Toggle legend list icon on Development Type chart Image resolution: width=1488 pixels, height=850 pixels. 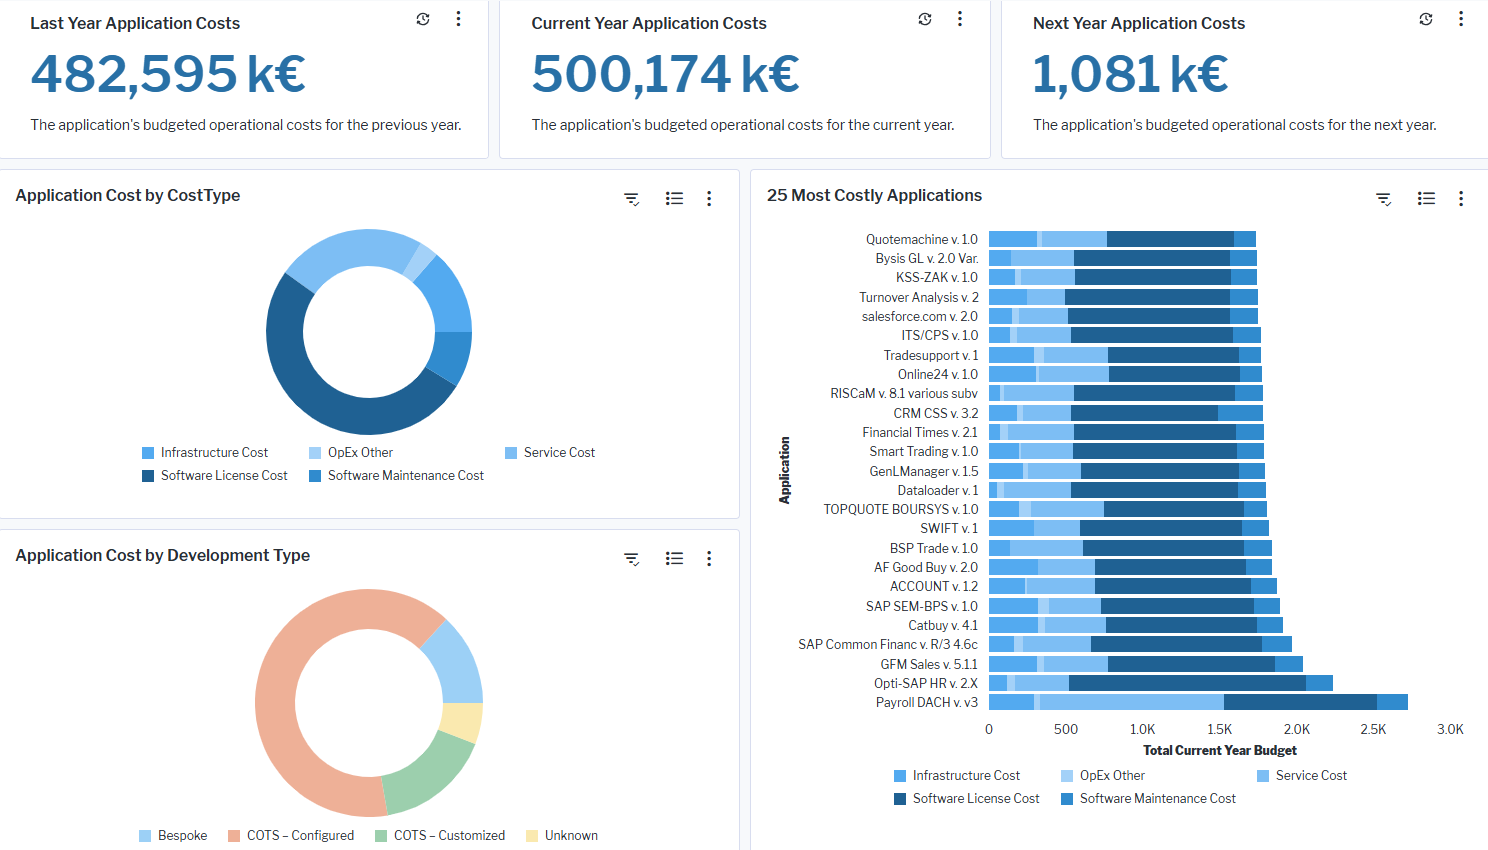click(675, 559)
